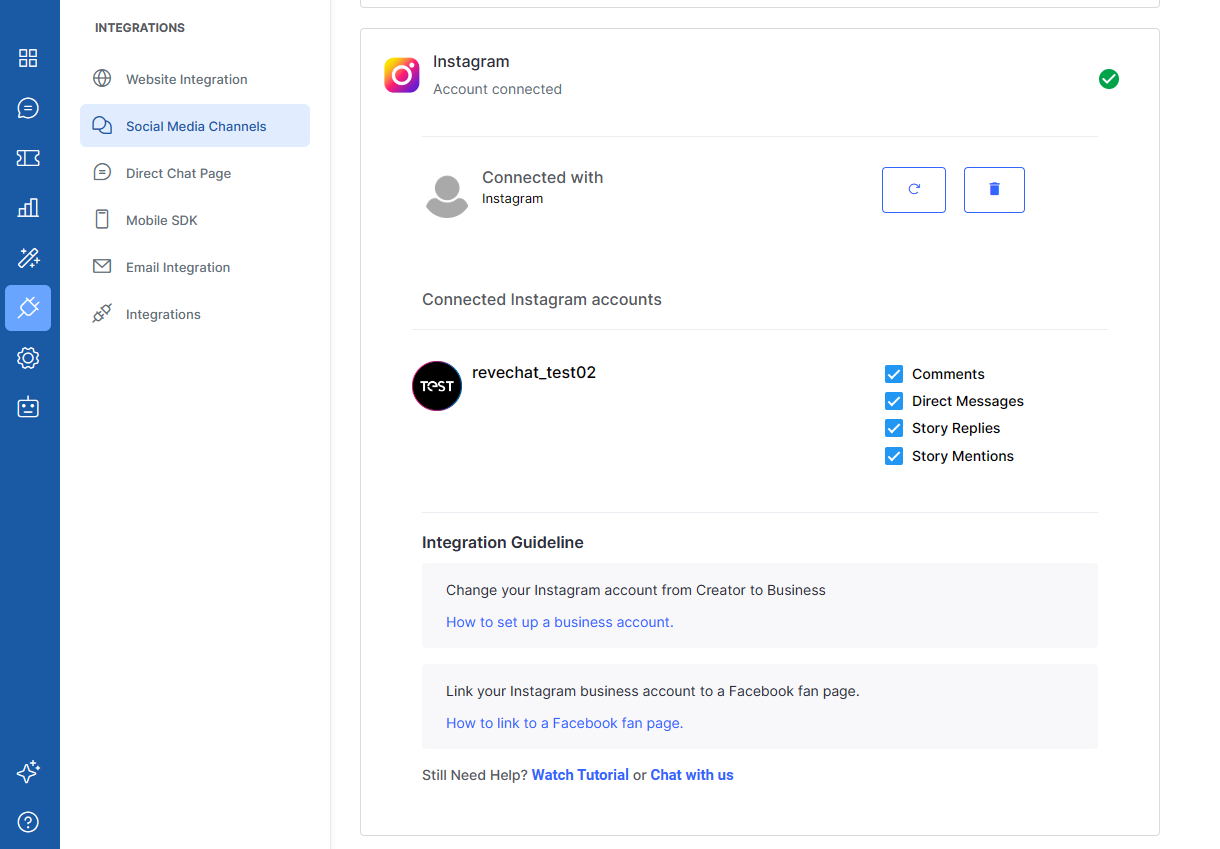Open the ticket icon in left rail
1220x849 pixels.
pos(28,158)
